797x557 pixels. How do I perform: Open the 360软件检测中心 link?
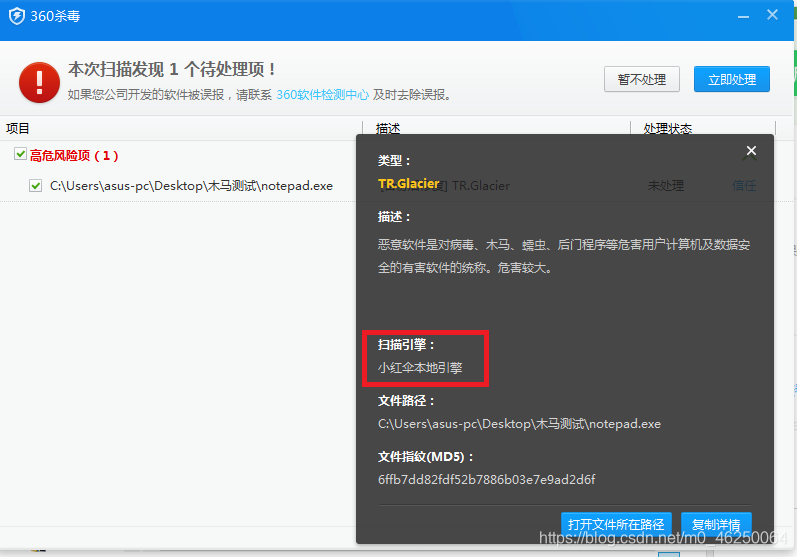[x=322, y=95]
